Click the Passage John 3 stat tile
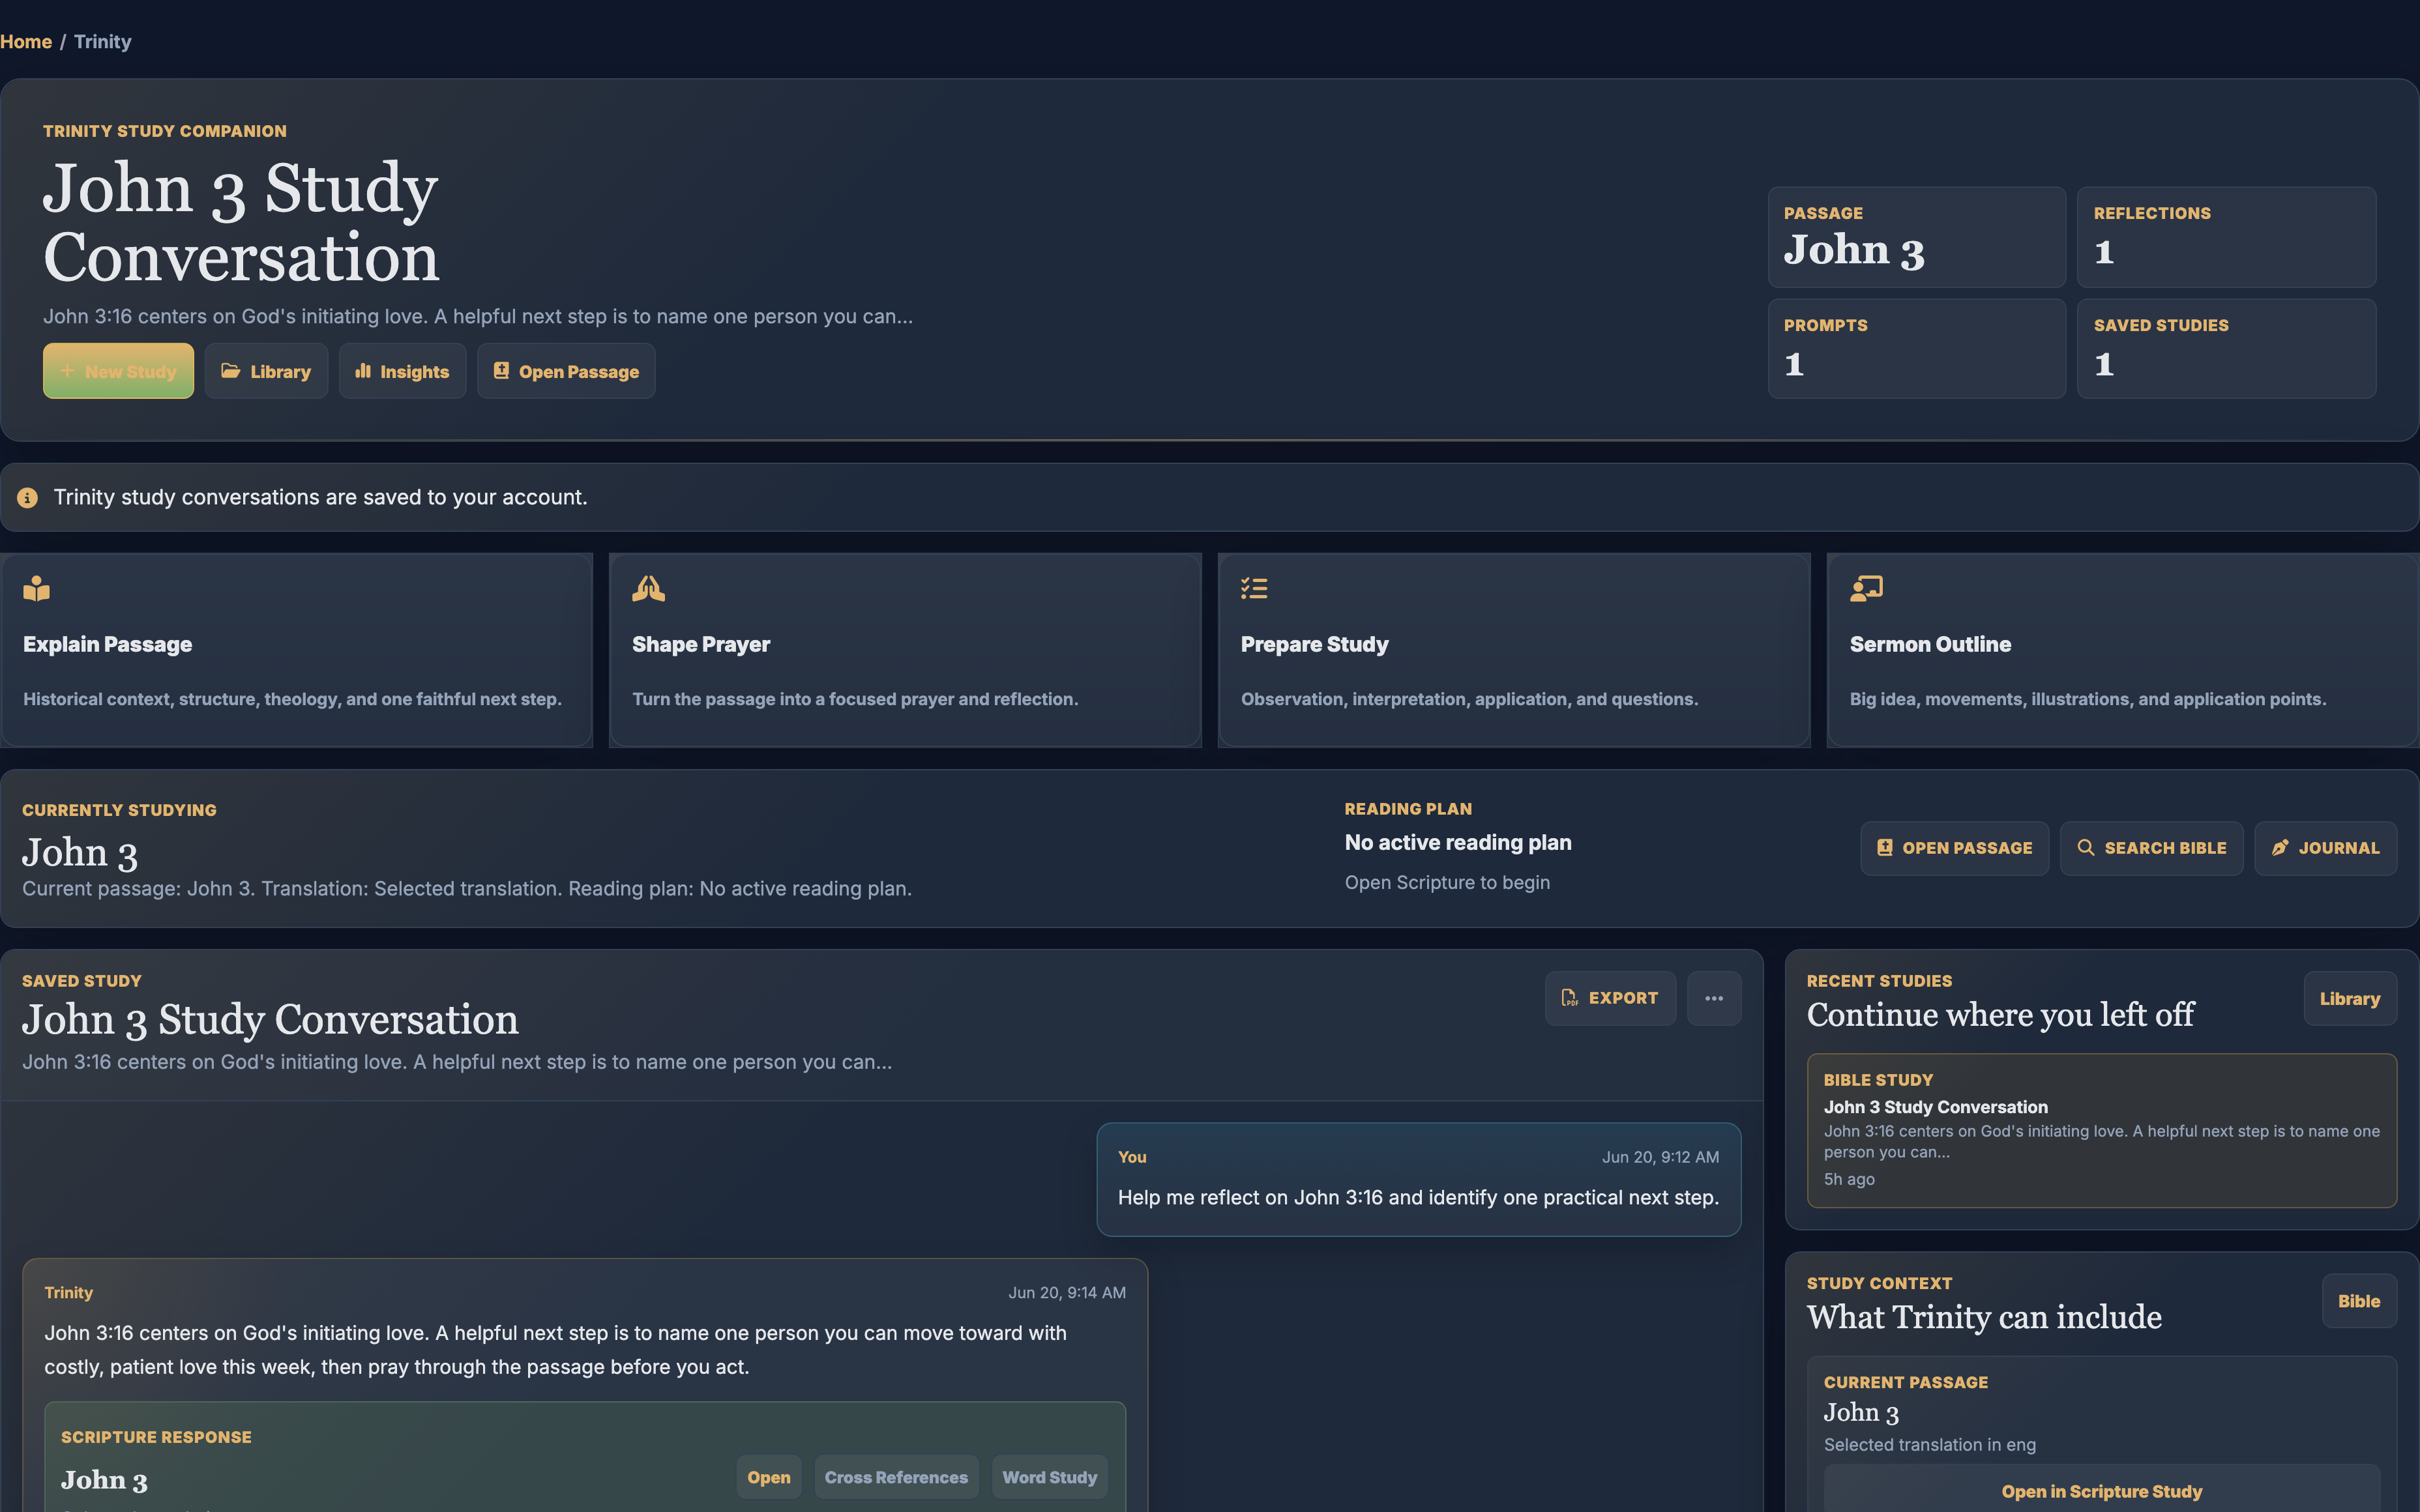Viewport: 2420px width, 1512px height. (x=1916, y=237)
